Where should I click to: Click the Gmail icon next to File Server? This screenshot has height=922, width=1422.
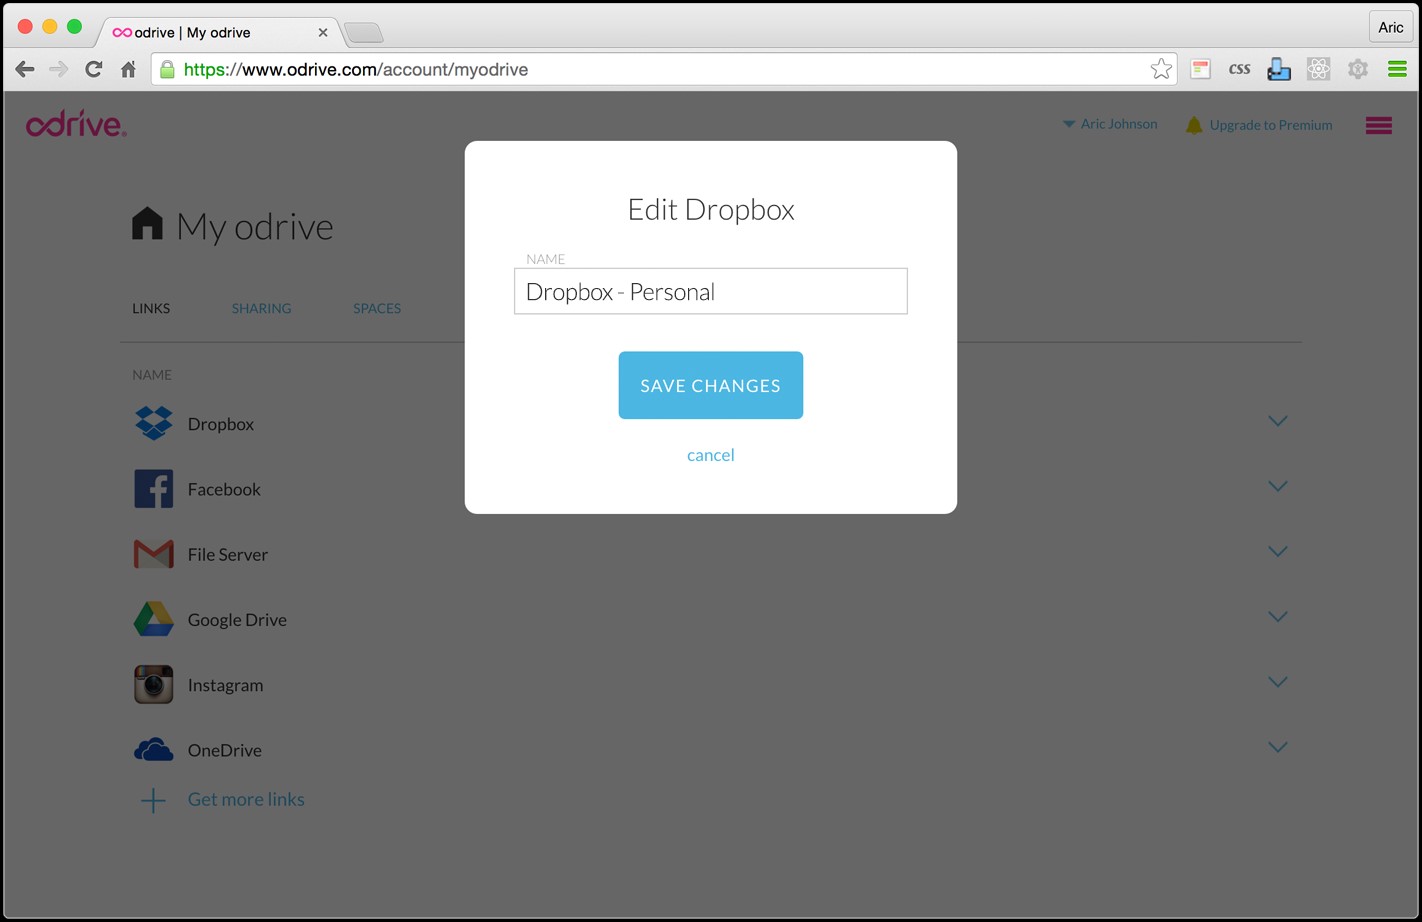(x=153, y=554)
